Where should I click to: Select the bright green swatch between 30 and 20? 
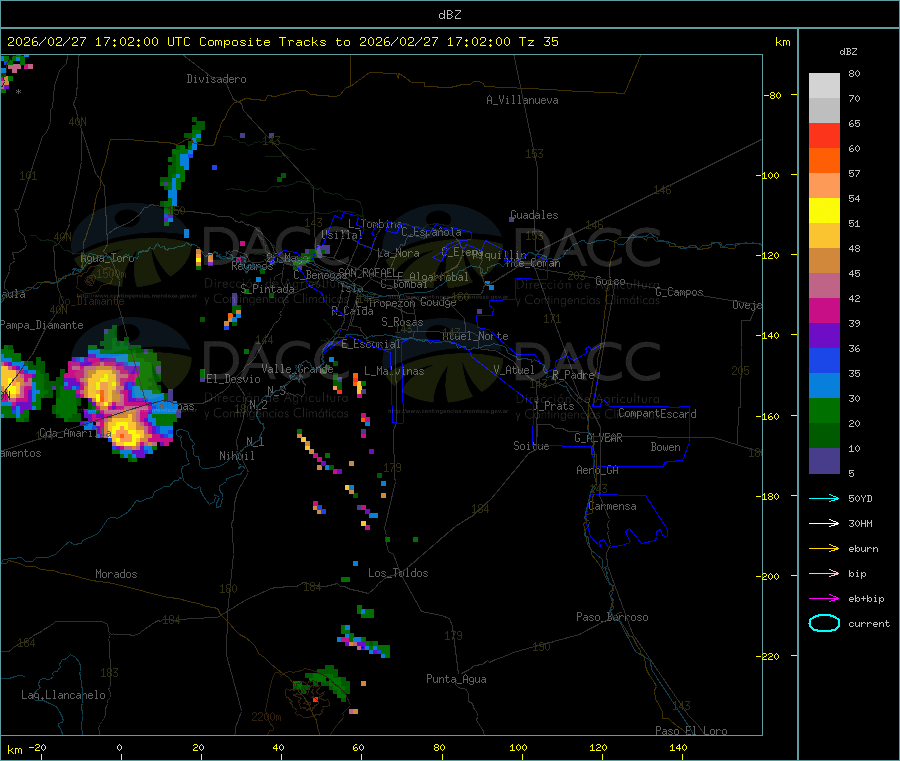click(824, 410)
